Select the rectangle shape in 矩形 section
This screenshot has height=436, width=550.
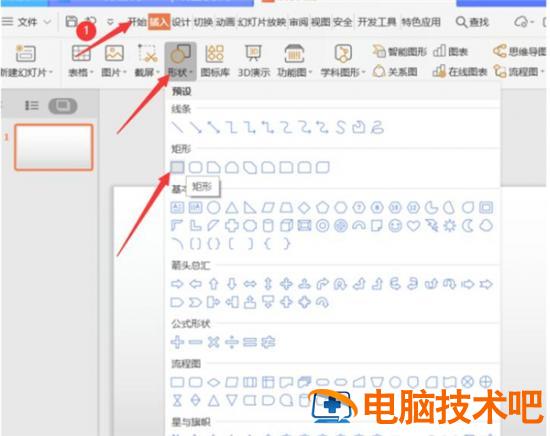(177, 167)
